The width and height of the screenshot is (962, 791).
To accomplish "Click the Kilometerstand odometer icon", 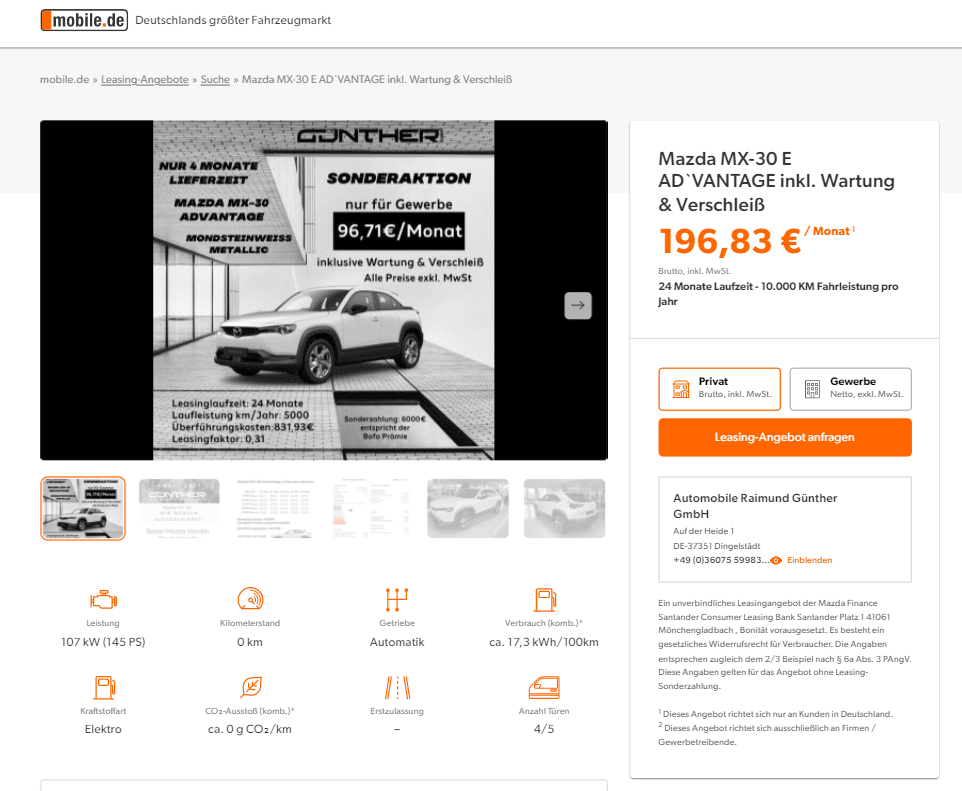I will 250,598.
